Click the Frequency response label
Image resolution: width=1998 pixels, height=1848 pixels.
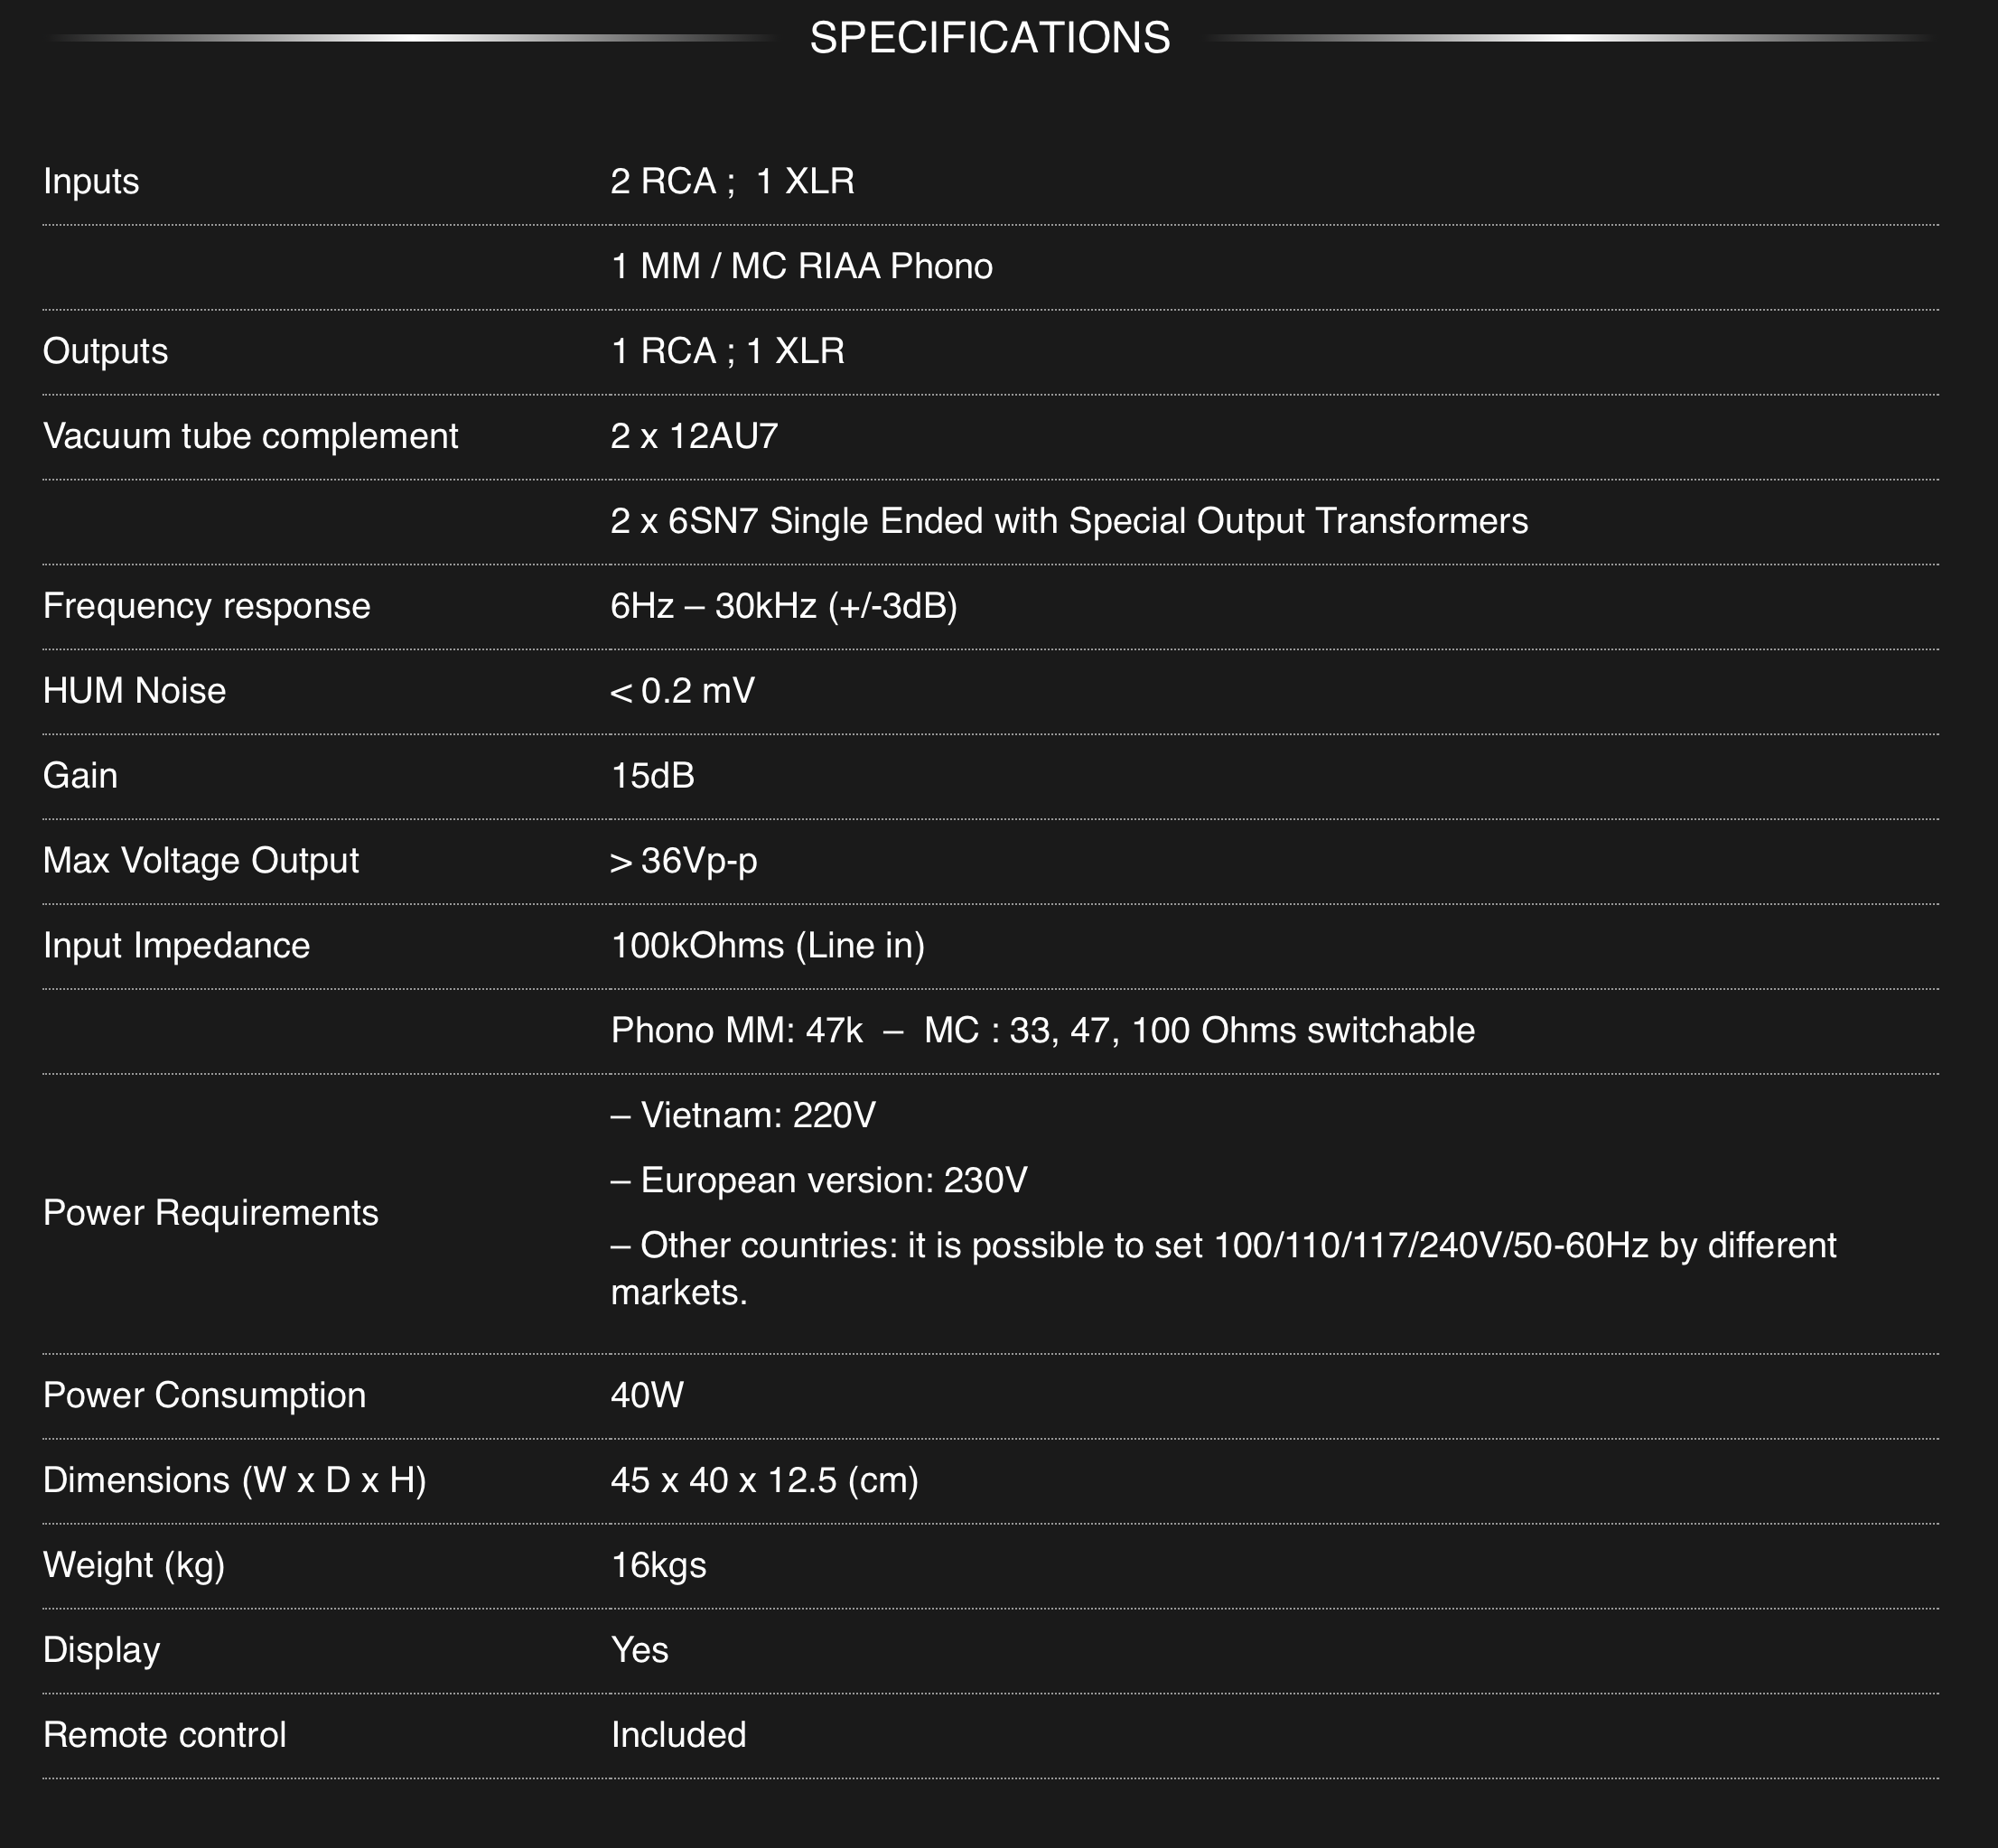pos(206,606)
